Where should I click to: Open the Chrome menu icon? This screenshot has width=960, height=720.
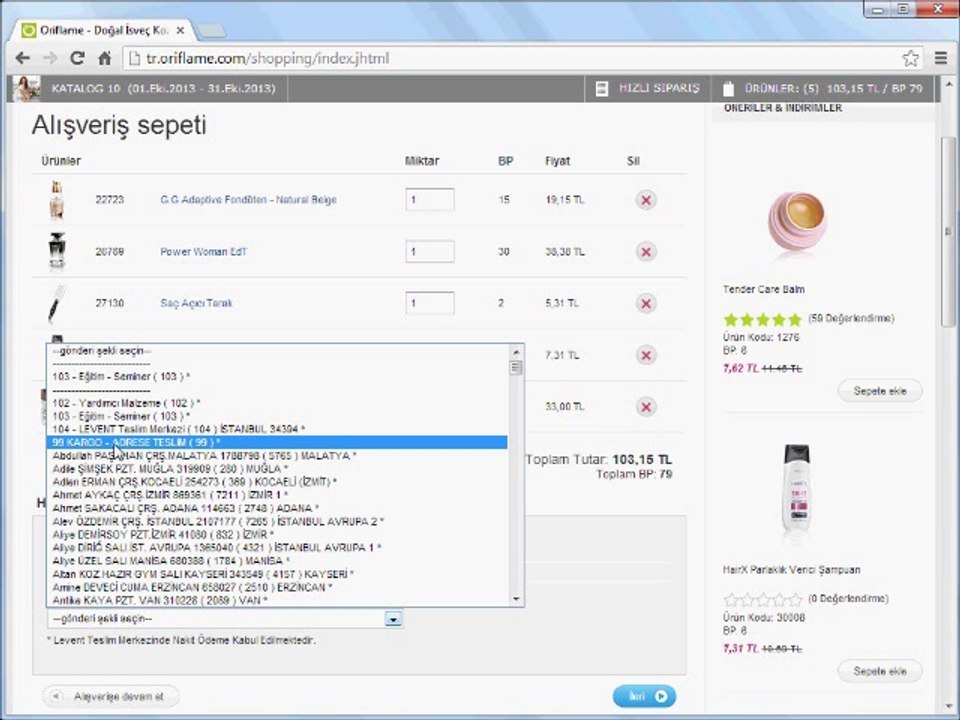point(941,58)
